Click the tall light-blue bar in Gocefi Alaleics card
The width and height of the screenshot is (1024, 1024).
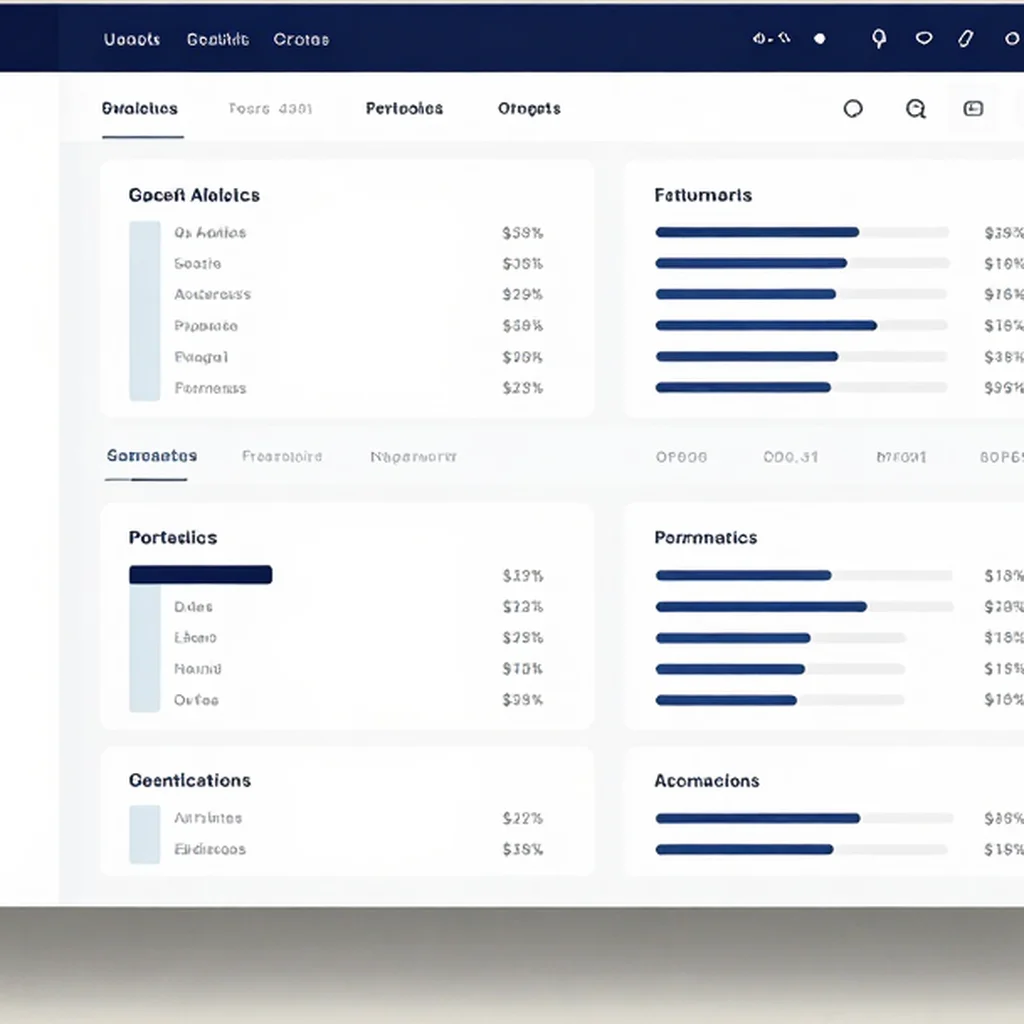pyautogui.click(x=145, y=311)
